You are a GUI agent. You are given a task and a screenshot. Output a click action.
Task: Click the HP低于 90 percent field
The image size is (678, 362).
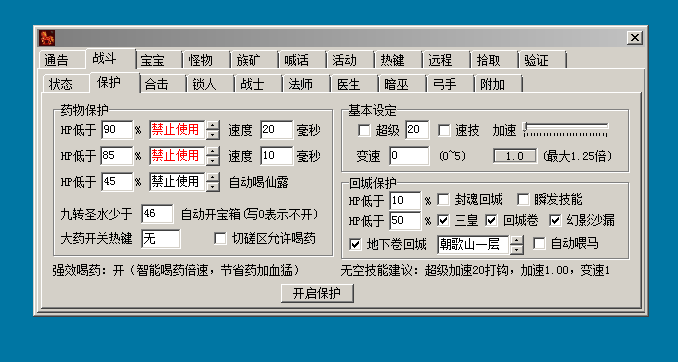(117, 130)
